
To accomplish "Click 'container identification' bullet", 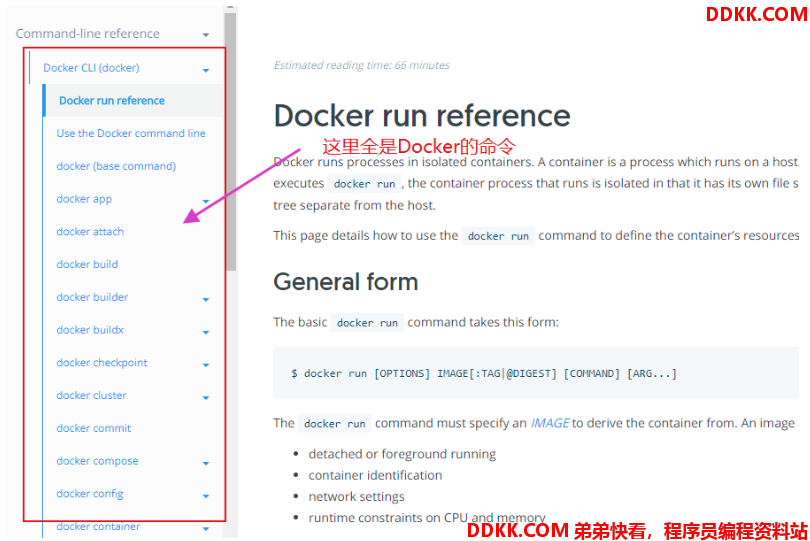I will pos(375,475).
